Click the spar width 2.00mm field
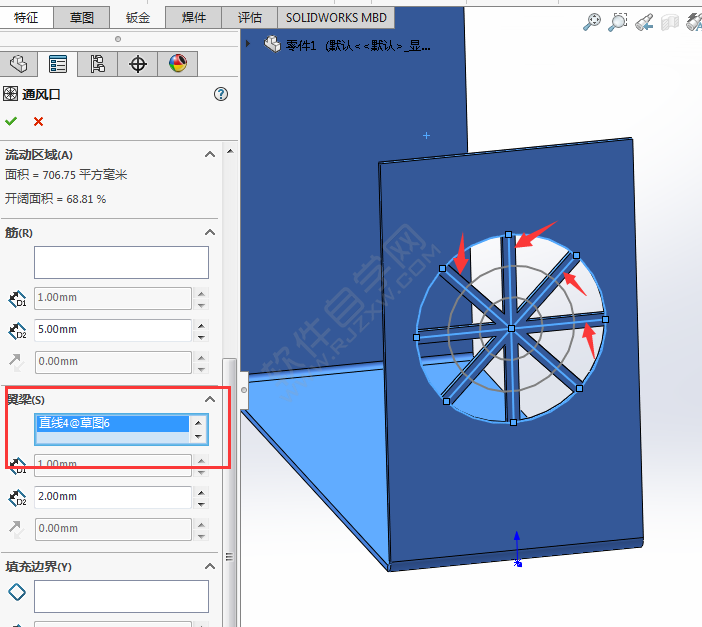The width and height of the screenshot is (702, 627). pos(113,497)
